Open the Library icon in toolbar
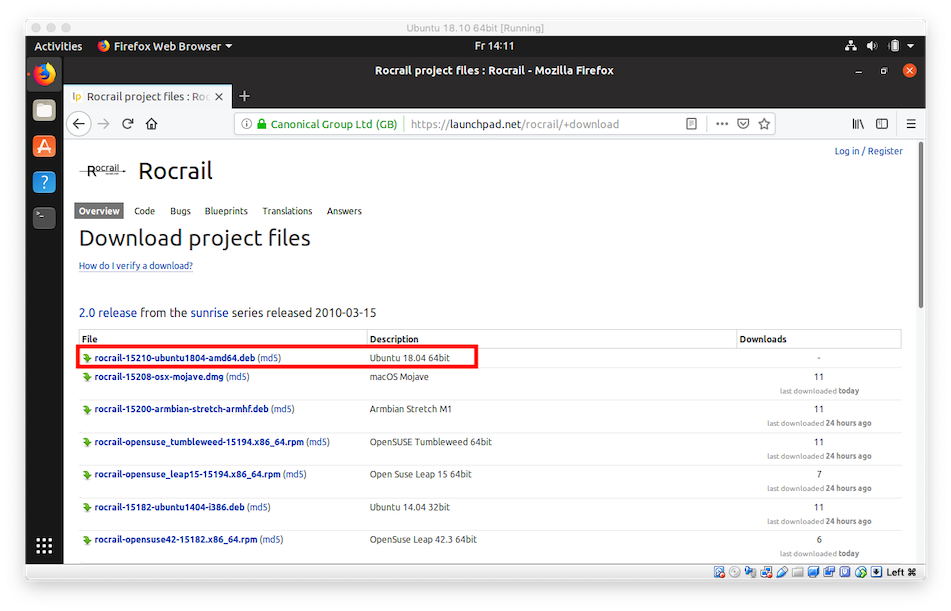 click(858, 124)
